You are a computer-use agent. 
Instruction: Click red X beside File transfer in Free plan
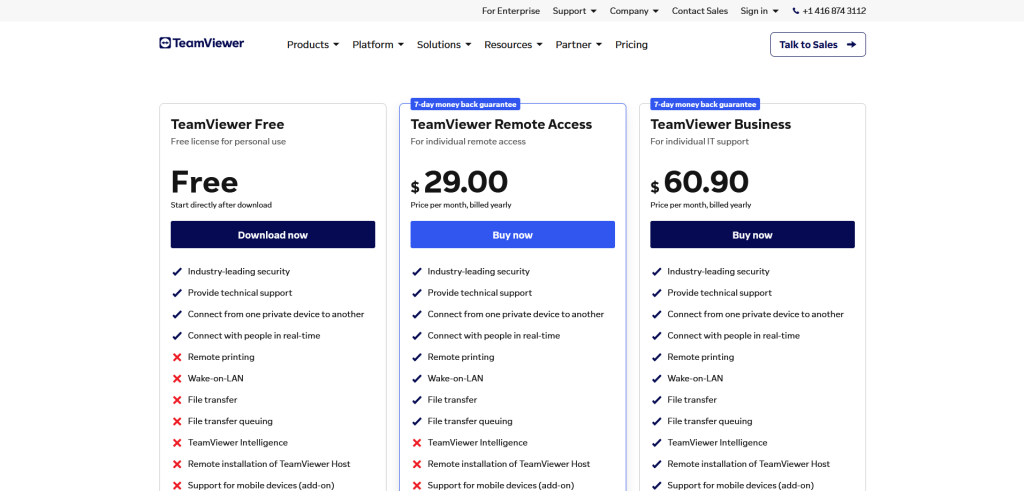(x=177, y=400)
